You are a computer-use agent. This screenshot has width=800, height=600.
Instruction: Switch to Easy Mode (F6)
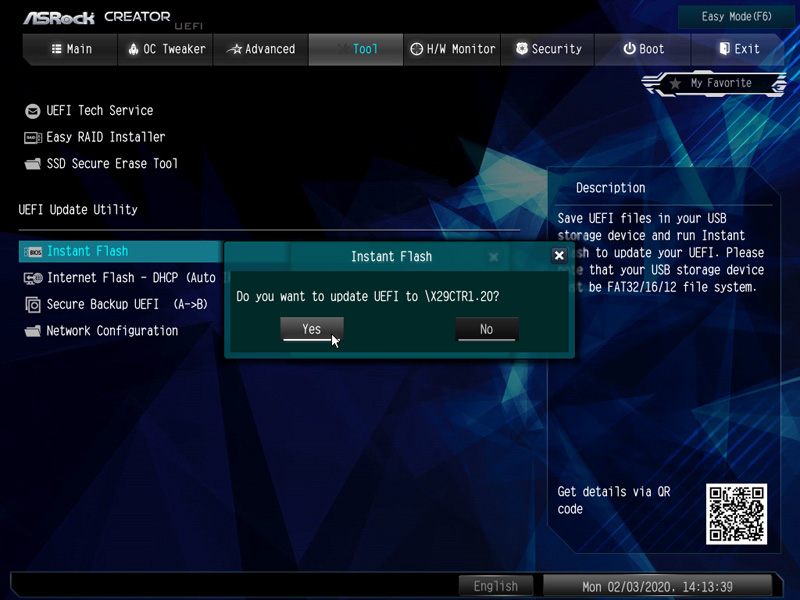(x=736, y=17)
